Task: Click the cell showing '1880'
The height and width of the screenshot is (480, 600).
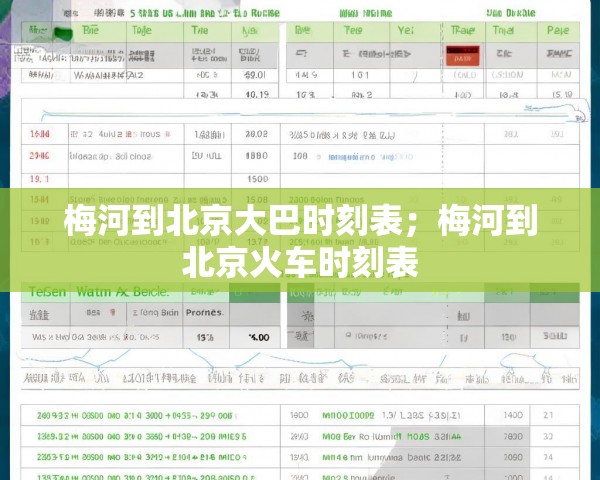Action: pos(256,156)
